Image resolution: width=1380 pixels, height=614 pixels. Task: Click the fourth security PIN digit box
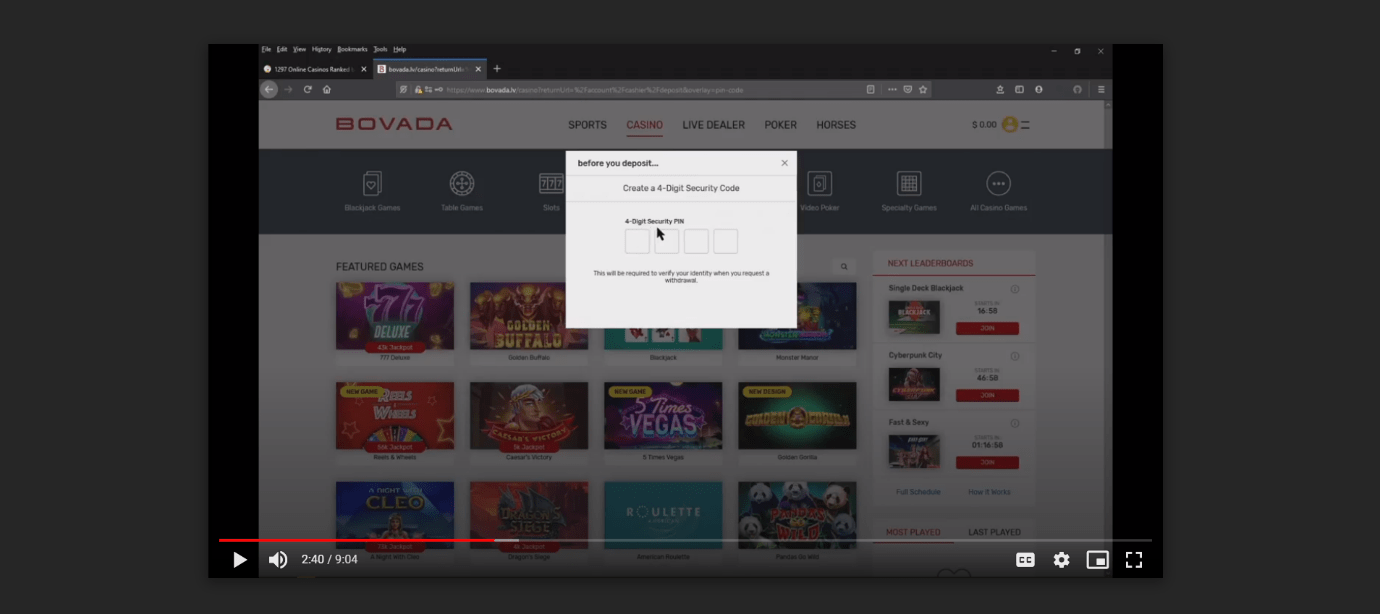[x=726, y=241]
